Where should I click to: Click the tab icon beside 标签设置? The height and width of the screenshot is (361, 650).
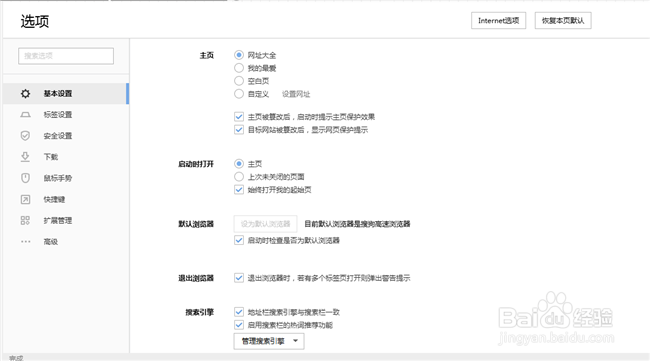click(25, 115)
